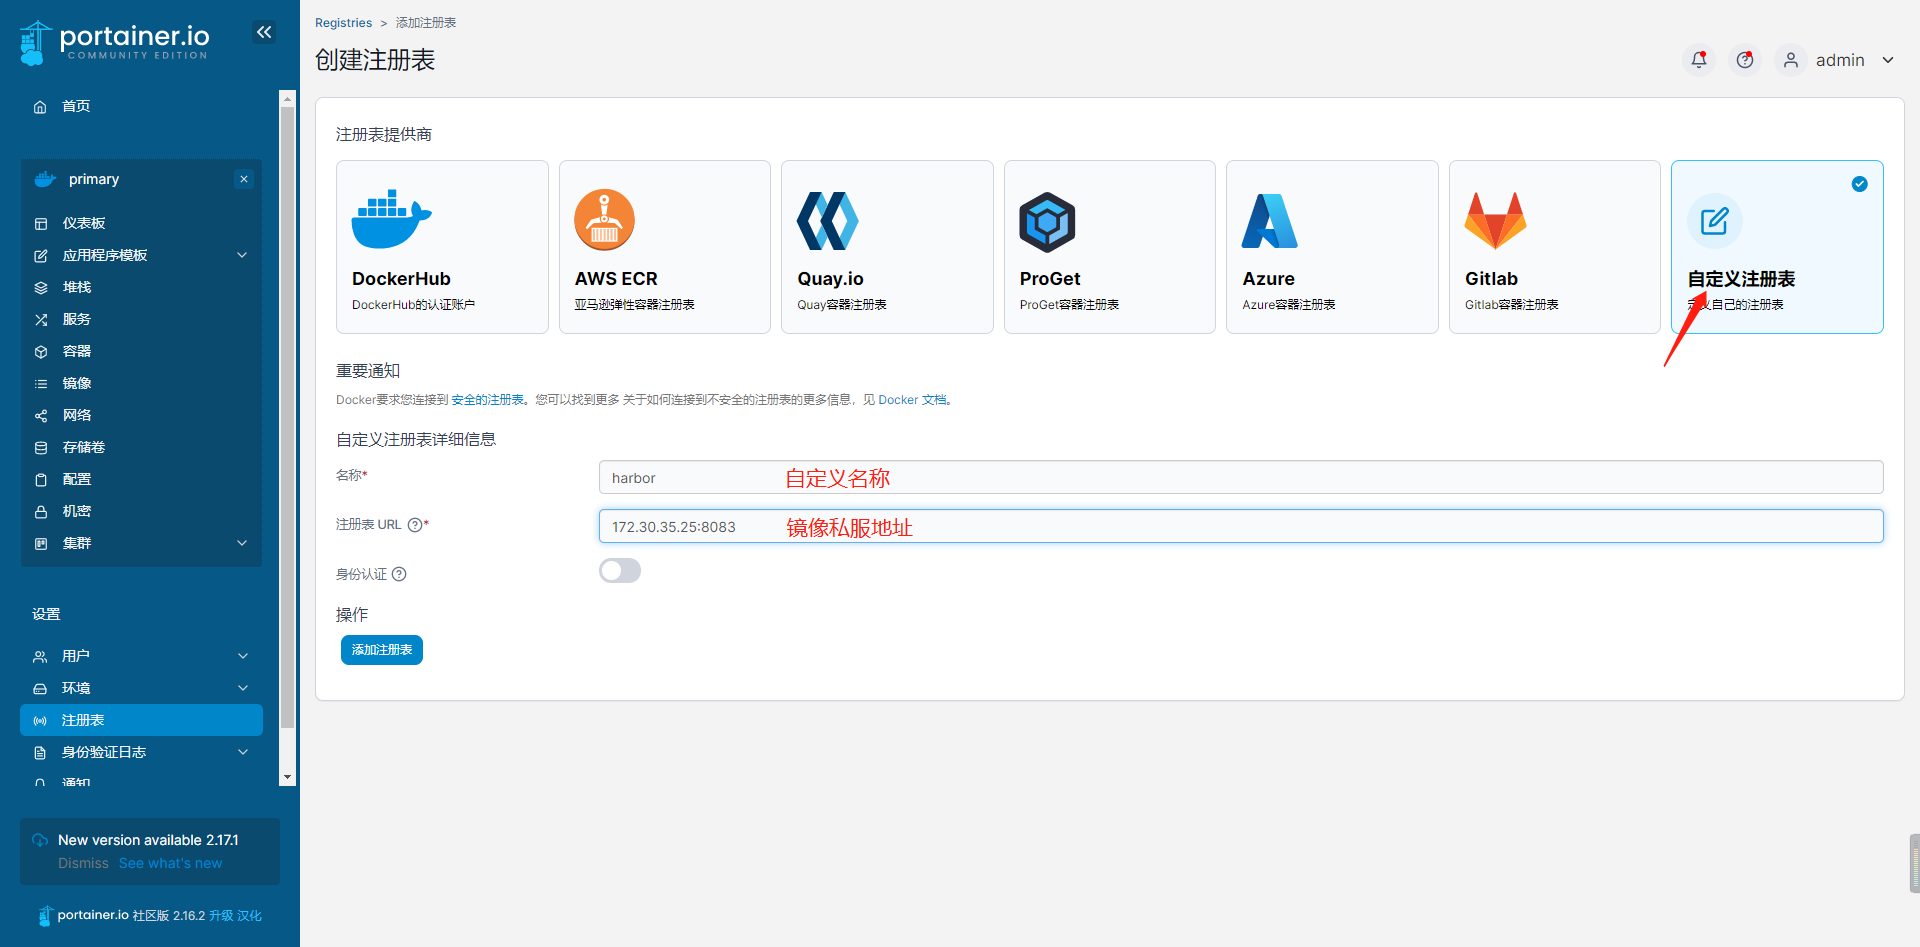Select the DockerHub registry provider card
This screenshot has height=947, width=1920.
pyautogui.click(x=442, y=247)
